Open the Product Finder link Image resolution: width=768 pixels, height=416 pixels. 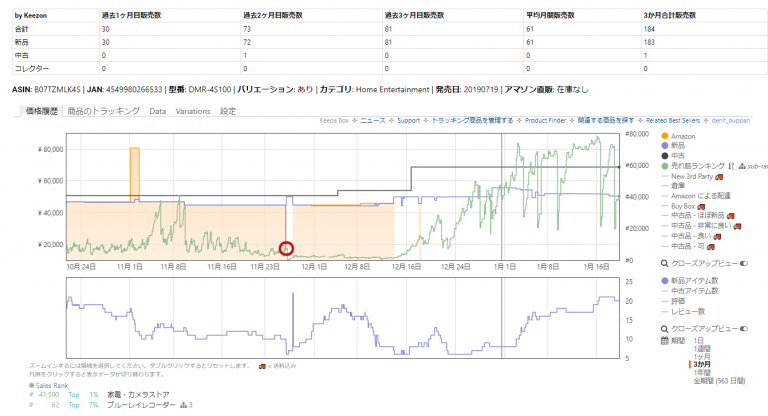tap(545, 119)
